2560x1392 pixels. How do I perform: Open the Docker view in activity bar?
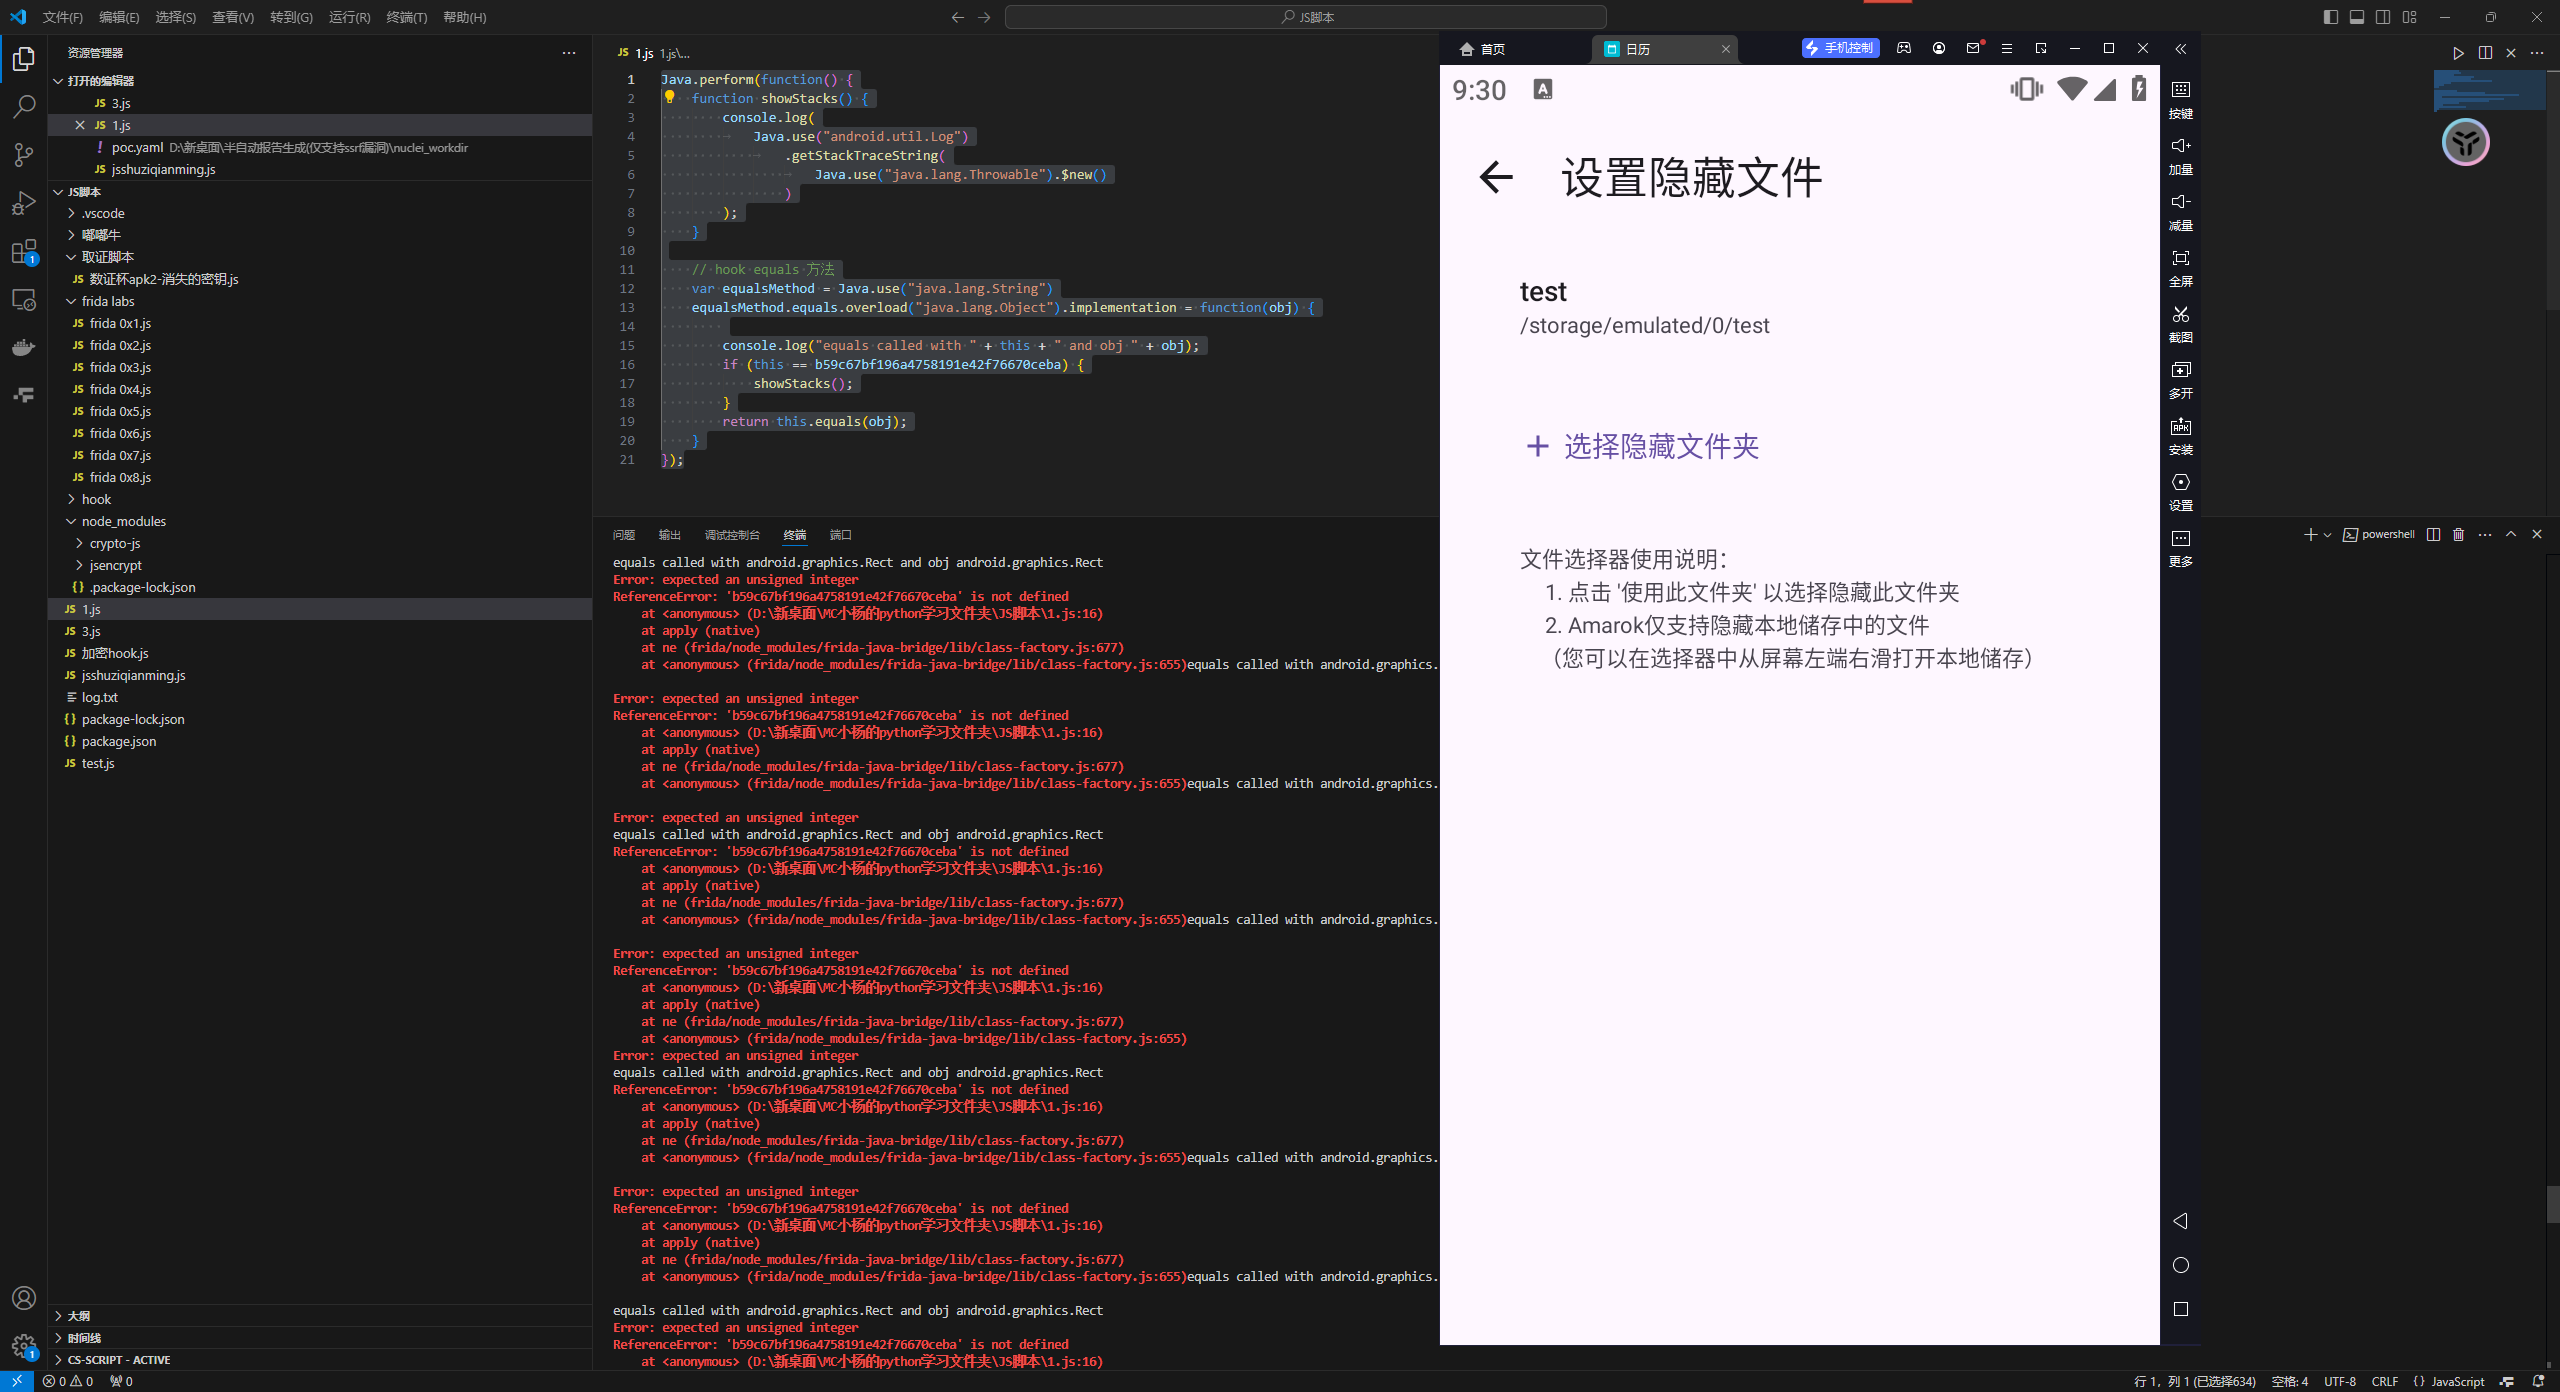click(24, 347)
